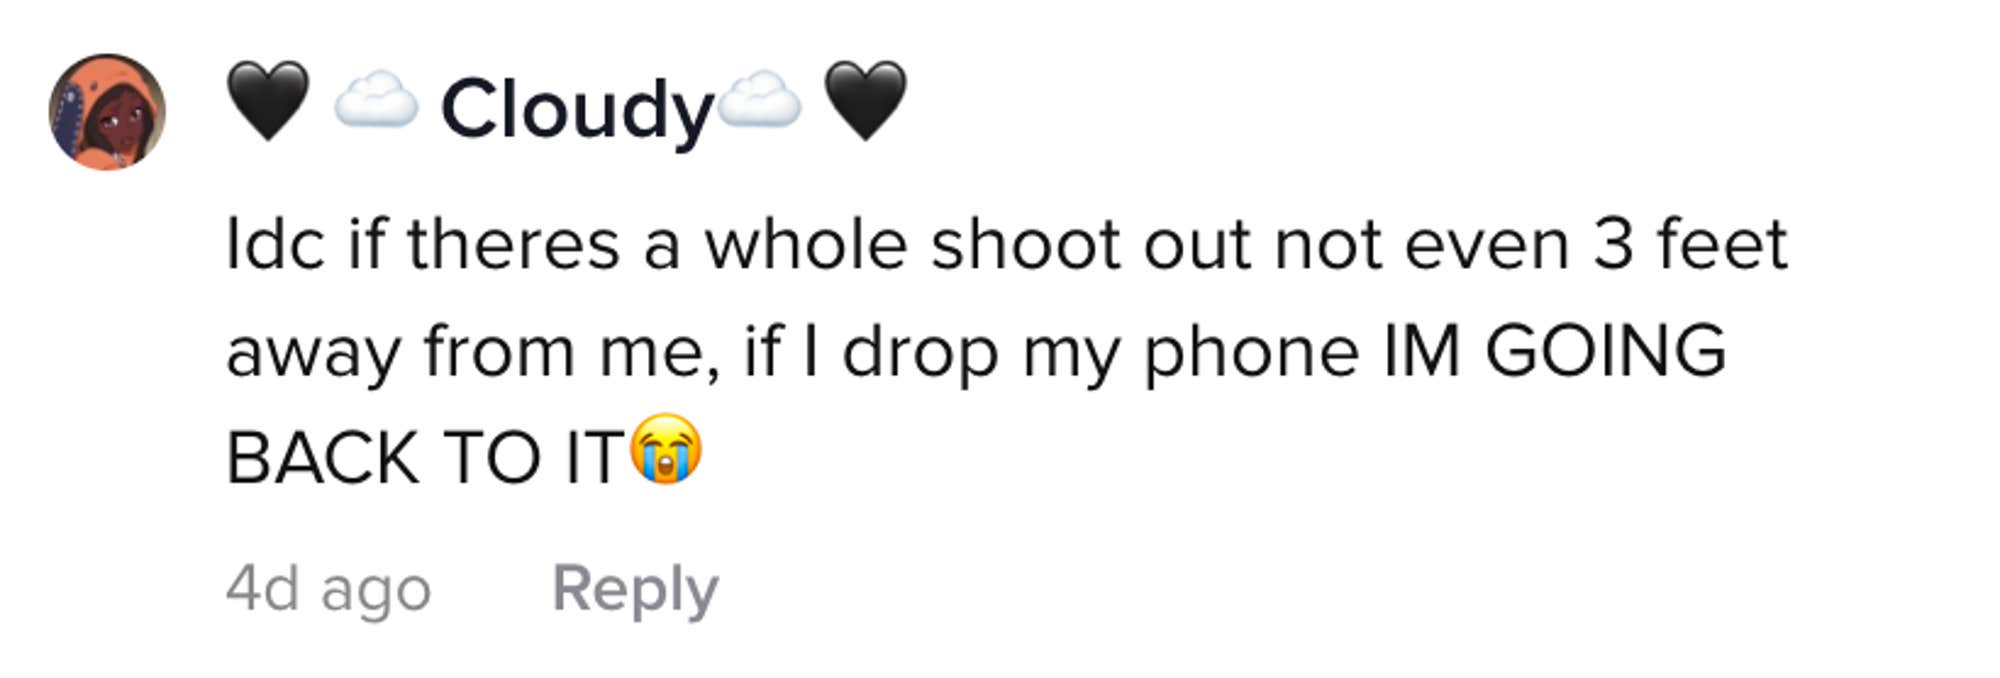Click "away" at the second line start
This screenshot has height=678, width=2000.
pyautogui.click(x=313, y=352)
